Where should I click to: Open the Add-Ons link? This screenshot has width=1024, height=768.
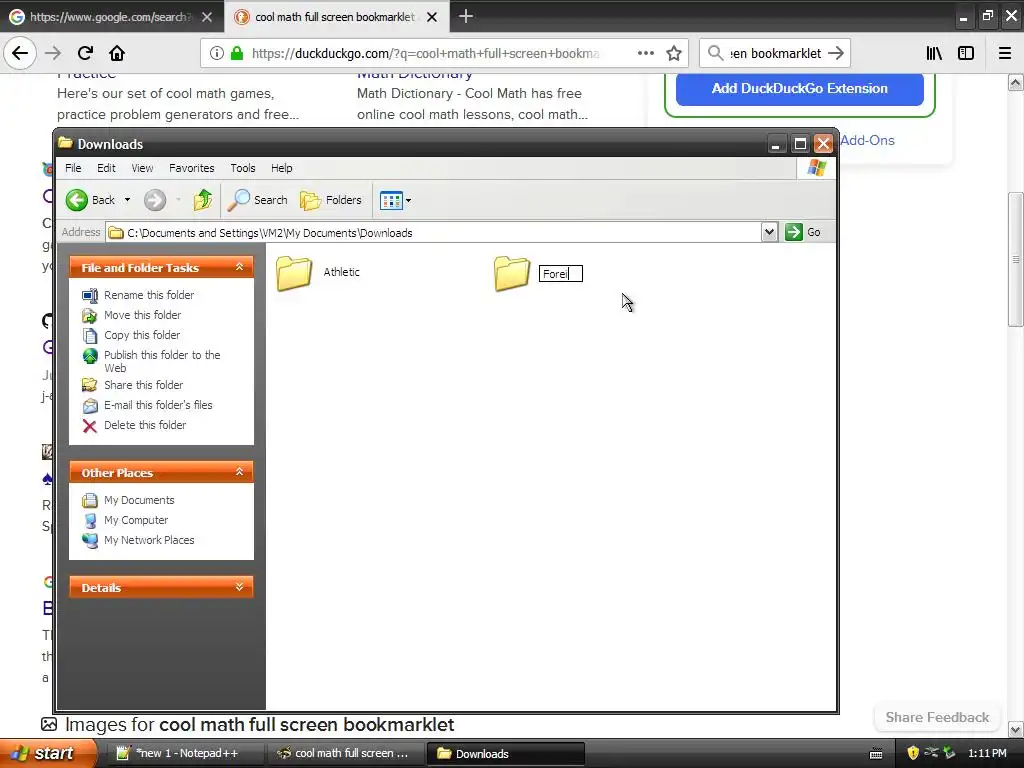coord(867,140)
